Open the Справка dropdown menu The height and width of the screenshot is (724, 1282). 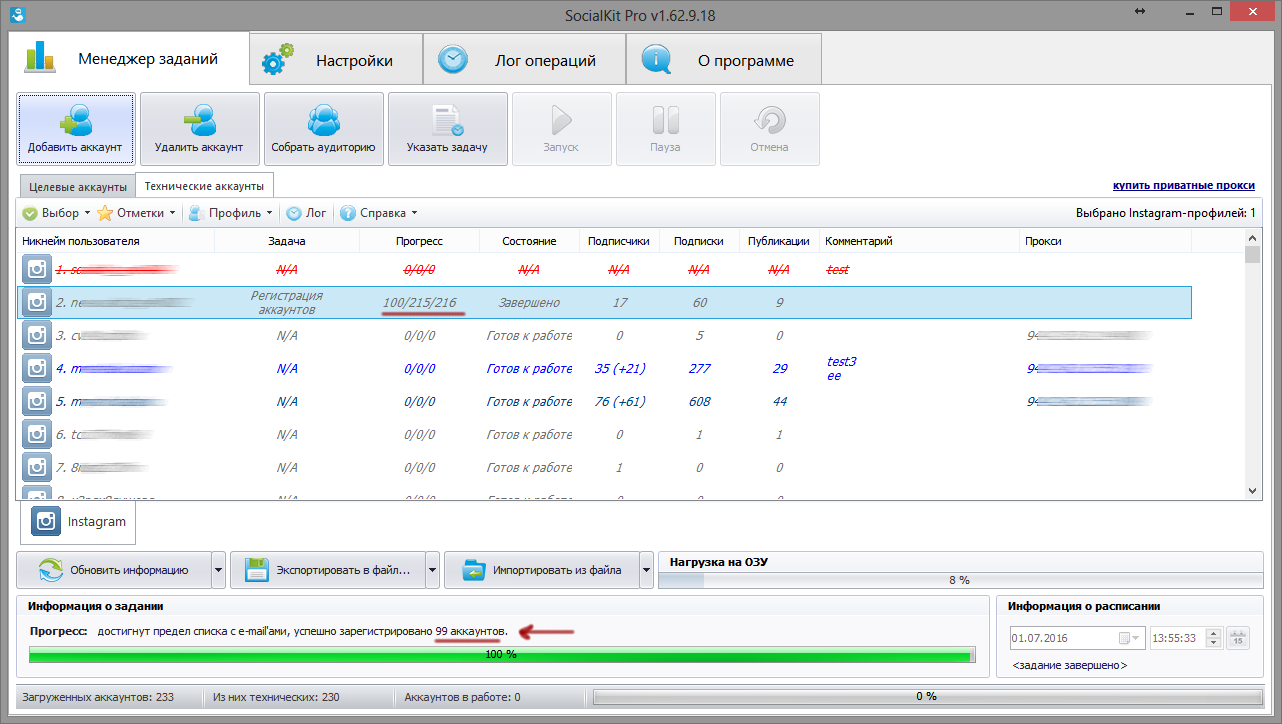(x=378, y=213)
